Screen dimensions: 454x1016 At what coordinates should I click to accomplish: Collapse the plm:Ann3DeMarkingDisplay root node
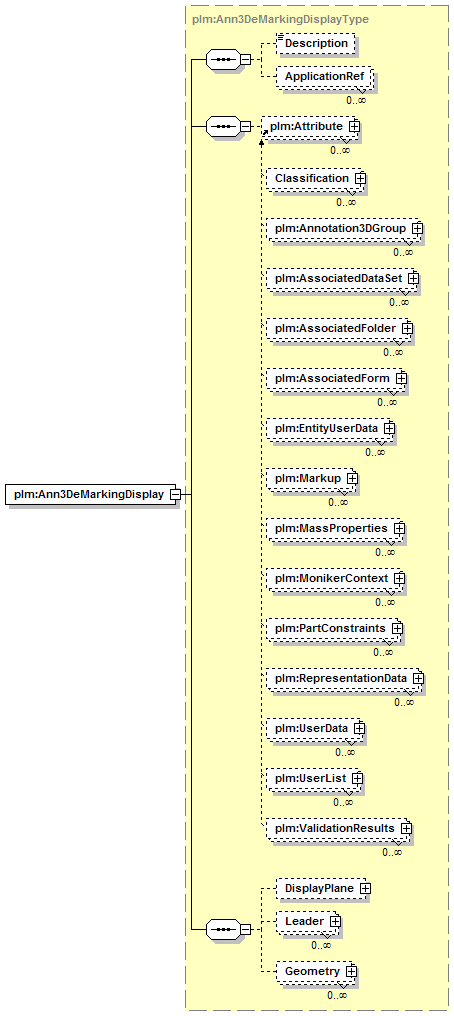(x=175, y=494)
